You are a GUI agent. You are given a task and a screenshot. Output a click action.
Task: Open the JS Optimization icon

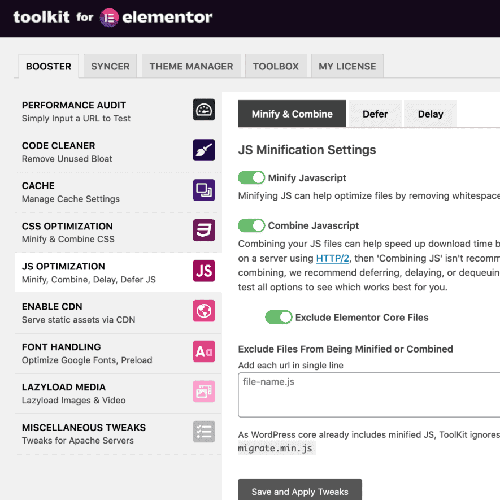(204, 271)
